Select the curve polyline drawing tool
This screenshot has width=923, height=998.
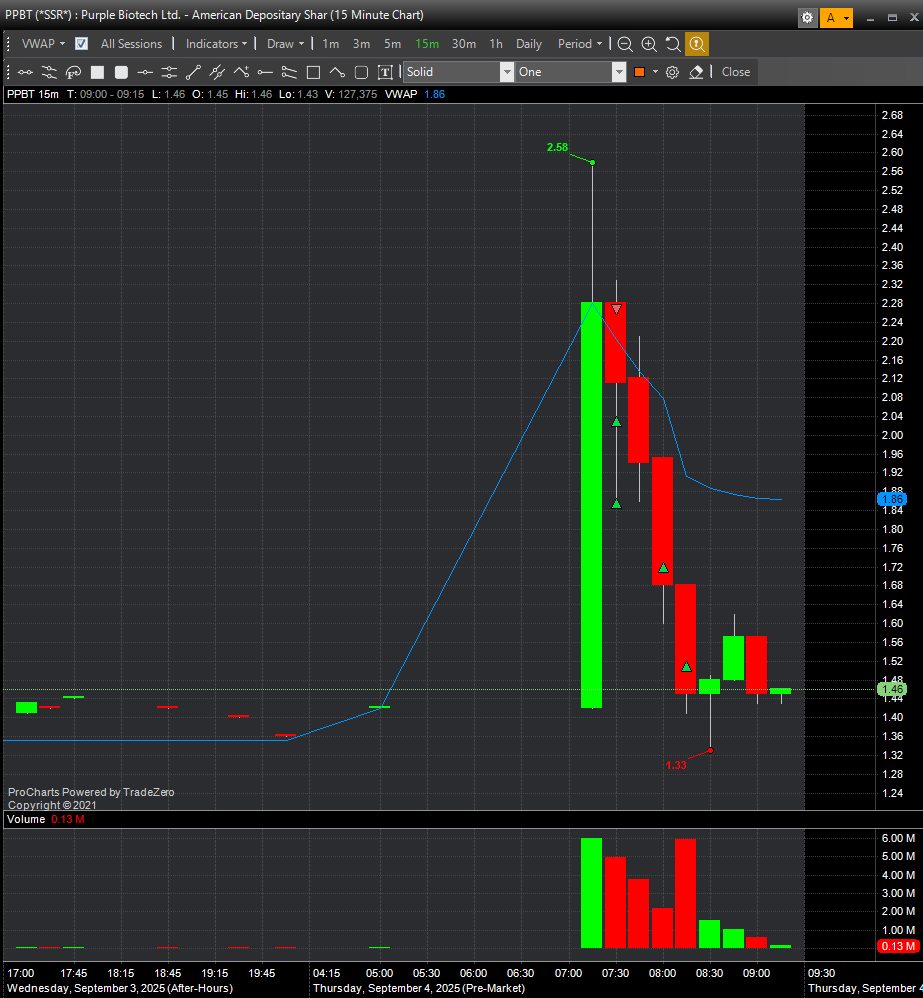click(337, 72)
